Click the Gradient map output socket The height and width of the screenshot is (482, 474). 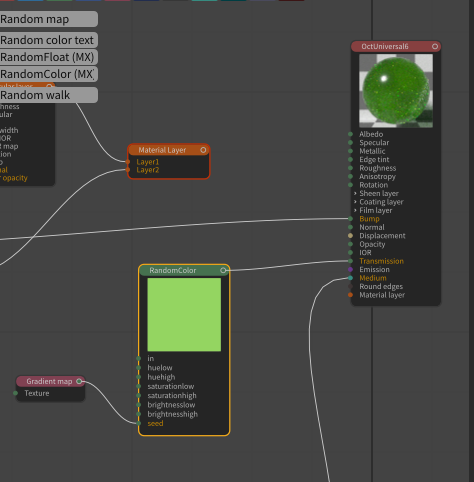tap(79, 381)
